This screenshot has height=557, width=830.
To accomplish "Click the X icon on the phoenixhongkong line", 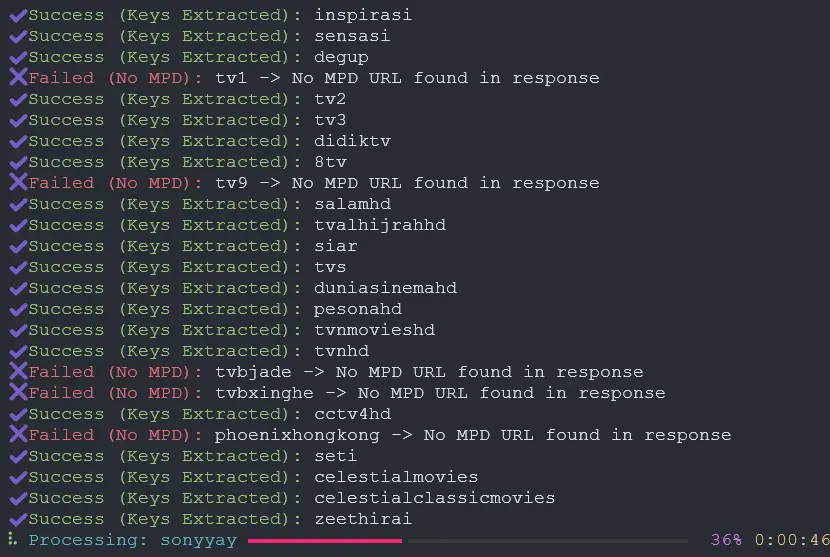I will tap(18, 434).
